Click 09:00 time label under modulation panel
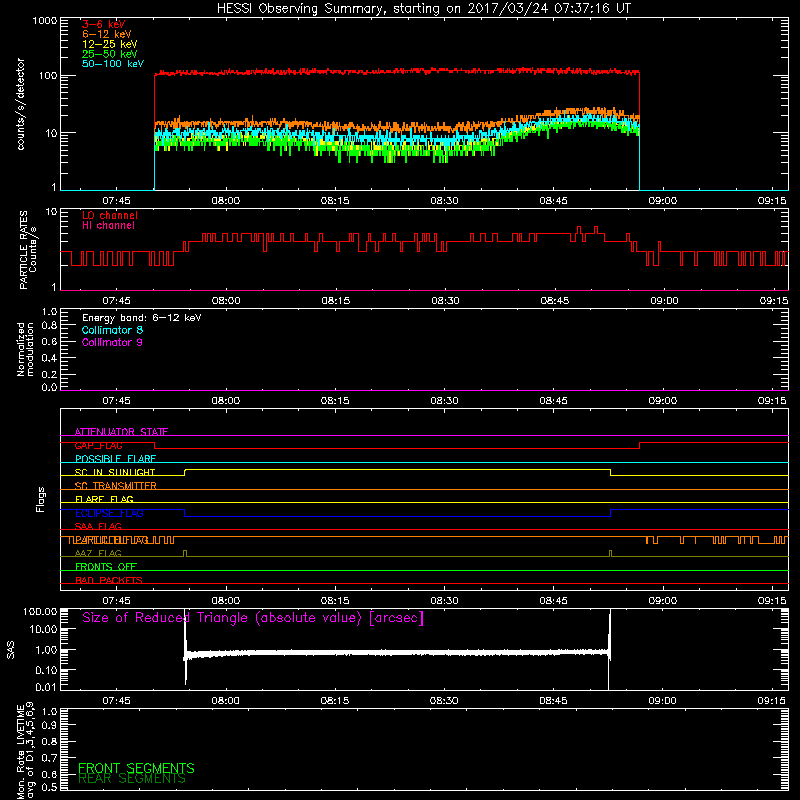The width and height of the screenshot is (800, 800). coord(663,401)
